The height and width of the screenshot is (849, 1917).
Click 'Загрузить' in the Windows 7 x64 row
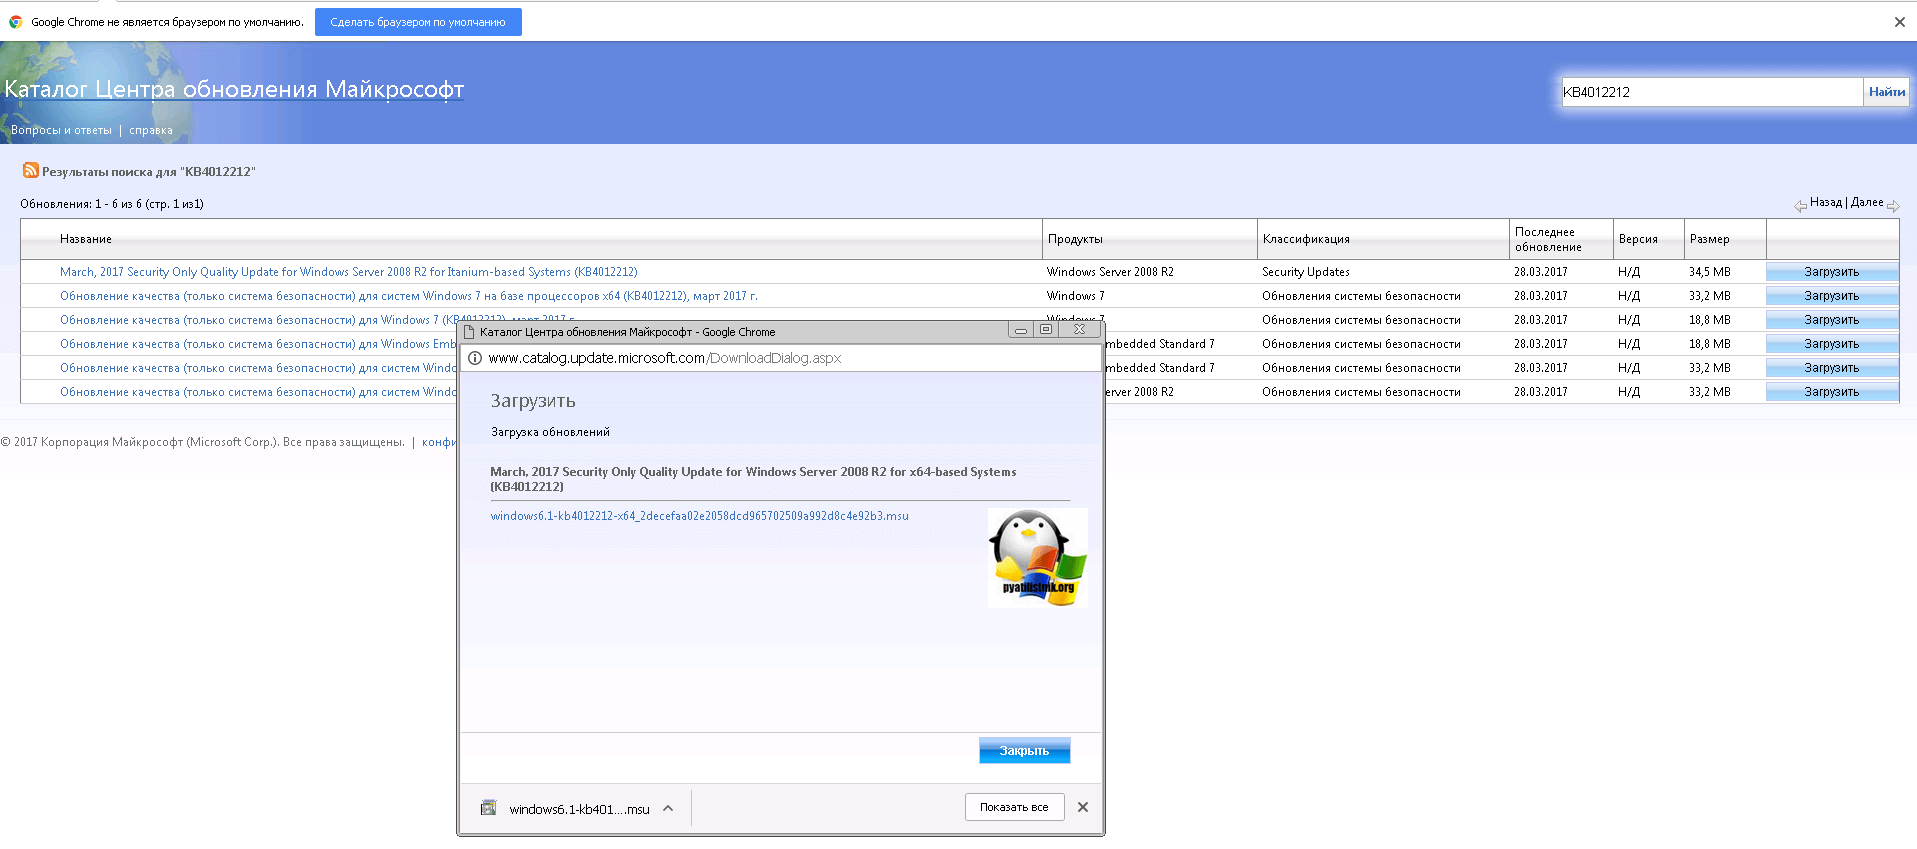(x=1831, y=296)
